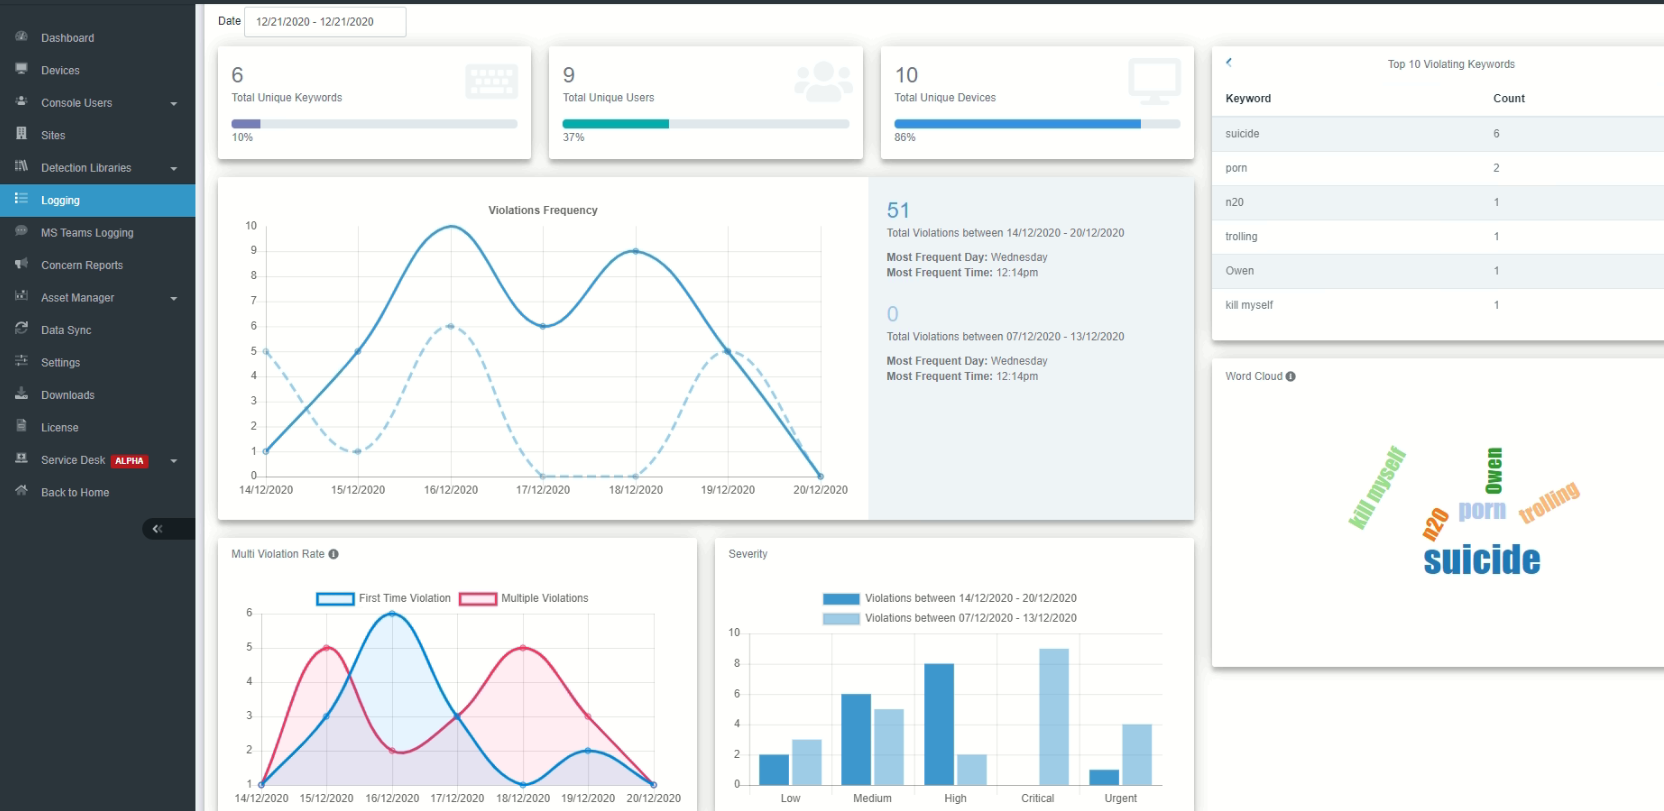The width and height of the screenshot is (1664, 811).
Task: Click the Total Unique Devices progress bar
Action: coord(1037,124)
